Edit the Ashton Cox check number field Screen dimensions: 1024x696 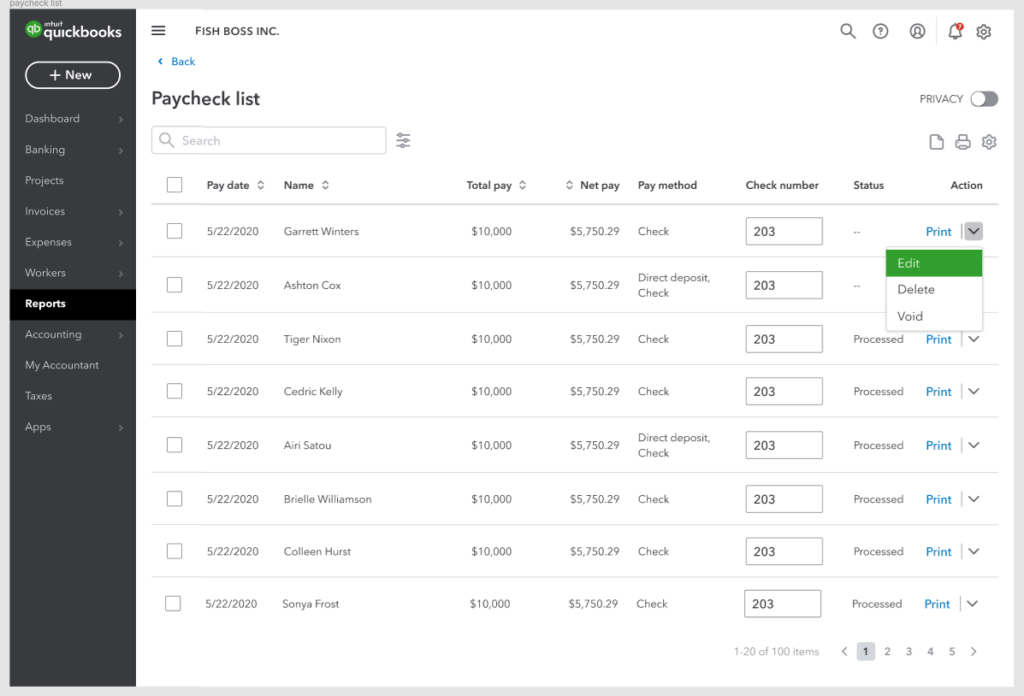tap(784, 285)
